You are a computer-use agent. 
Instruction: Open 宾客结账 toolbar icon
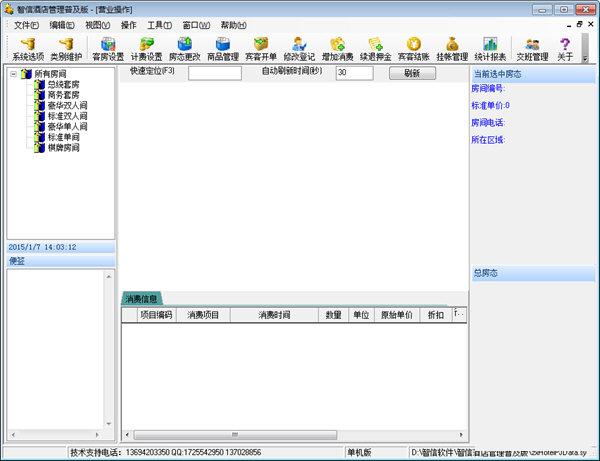coord(413,48)
